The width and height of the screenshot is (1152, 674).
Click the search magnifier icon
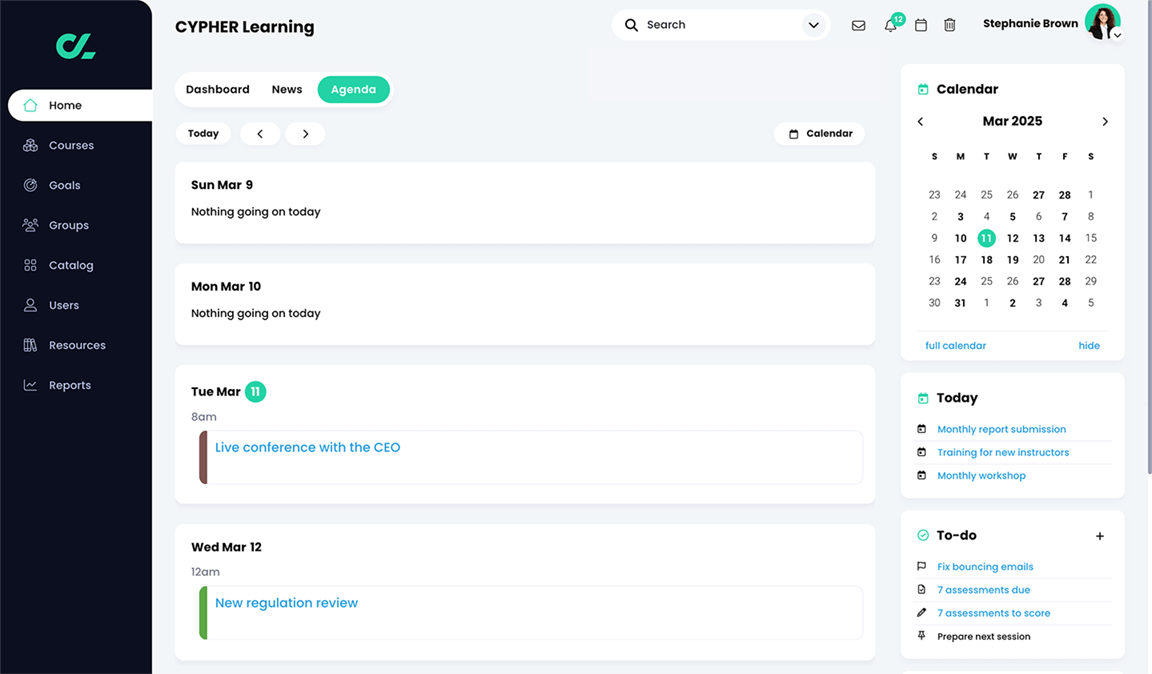pyautogui.click(x=631, y=25)
